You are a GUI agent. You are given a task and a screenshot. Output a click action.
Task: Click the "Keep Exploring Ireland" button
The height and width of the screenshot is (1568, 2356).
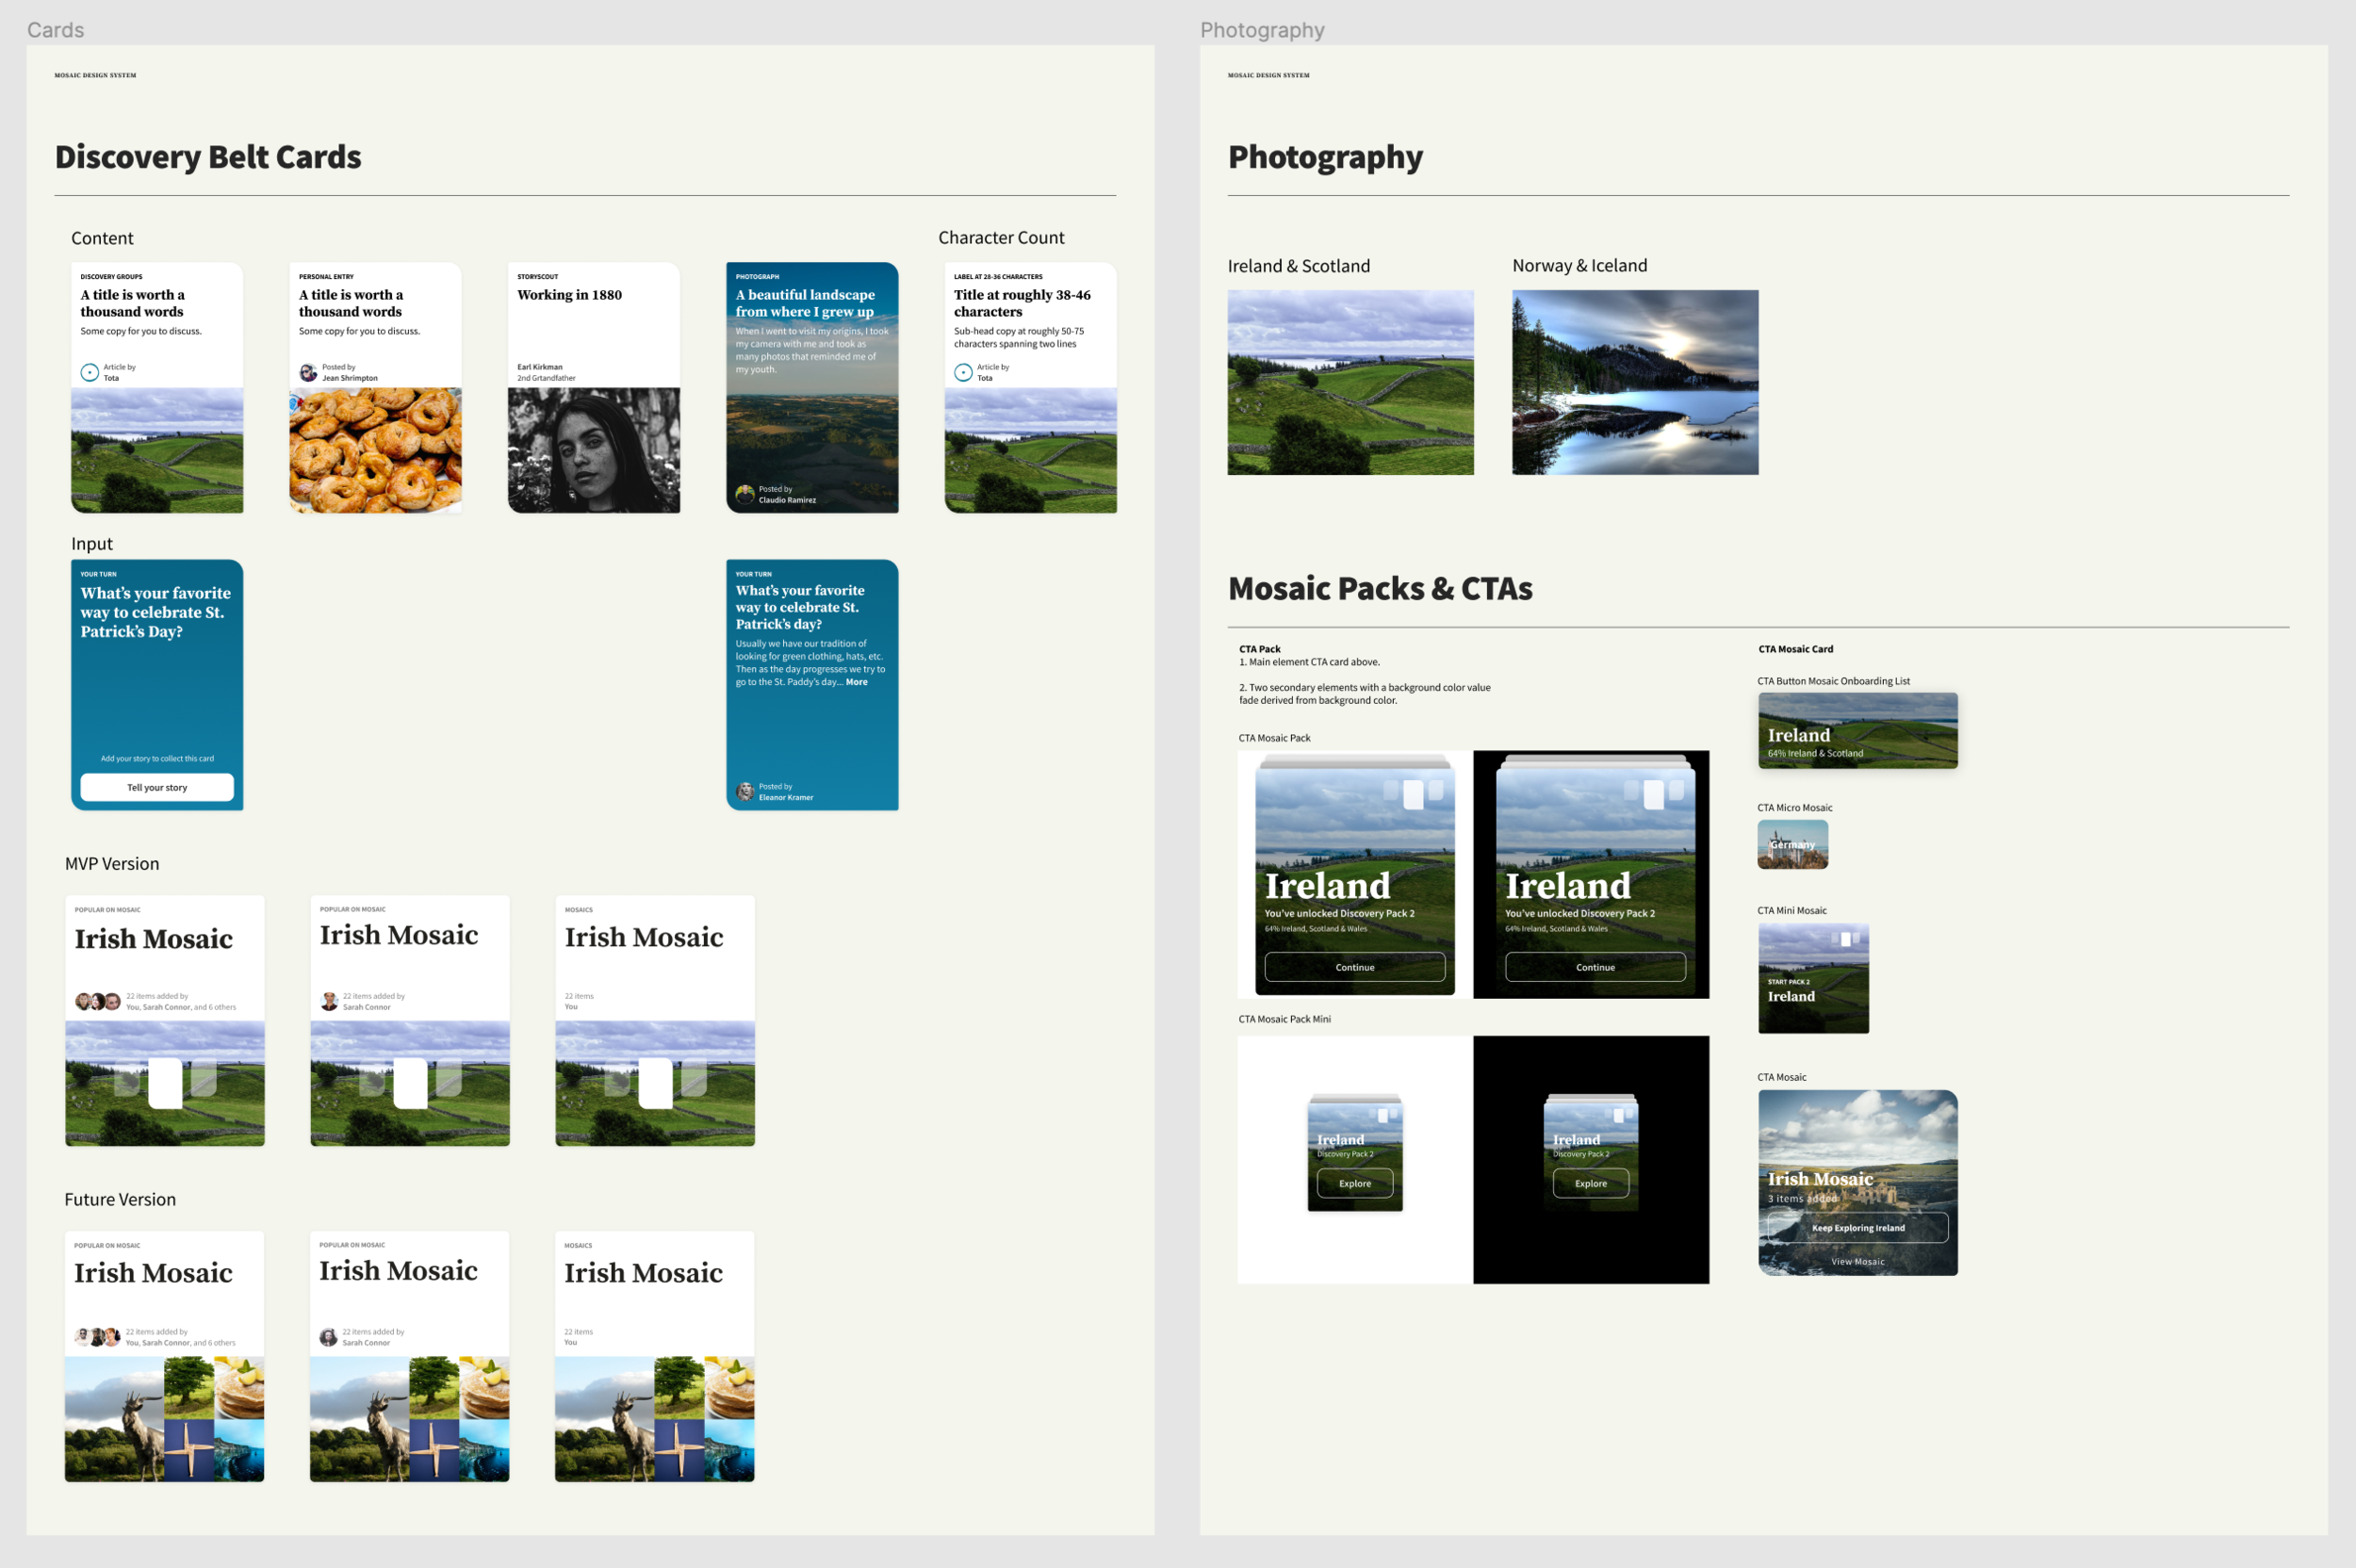pyautogui.click(x=1857, y=1228)
